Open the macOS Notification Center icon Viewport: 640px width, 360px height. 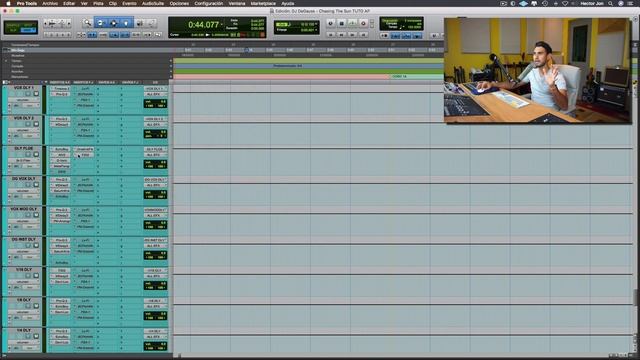coord(631,3)
